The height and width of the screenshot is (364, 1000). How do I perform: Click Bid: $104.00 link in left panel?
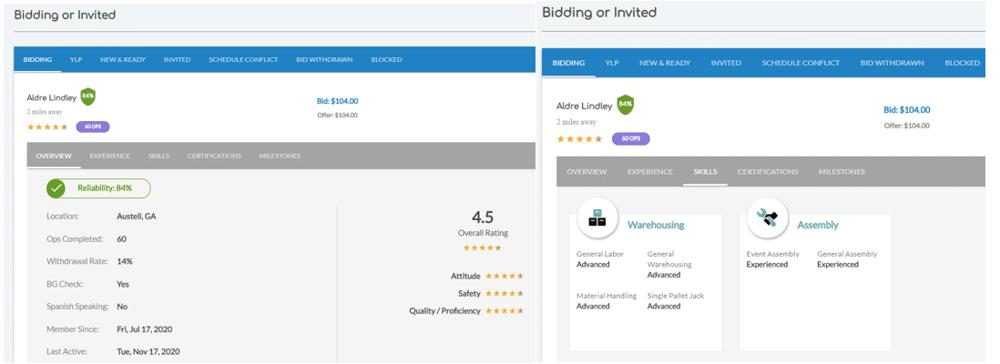pyautogui.click(x=337, y=101)
